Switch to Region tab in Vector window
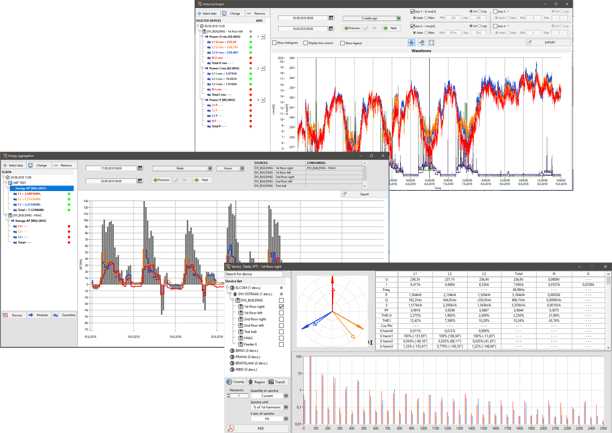 [256, 382]
